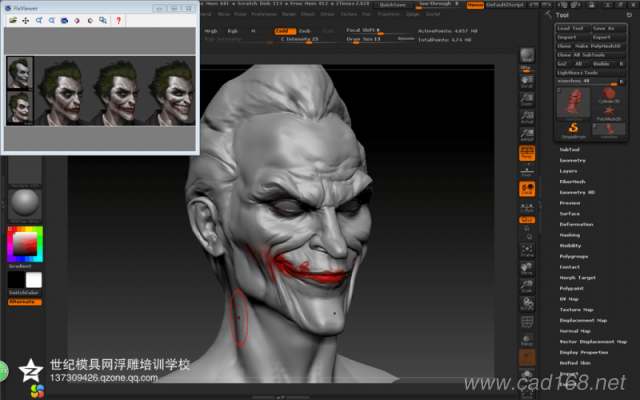
Task: Toggle PolyF wireframe display
Action: [527, 322]
